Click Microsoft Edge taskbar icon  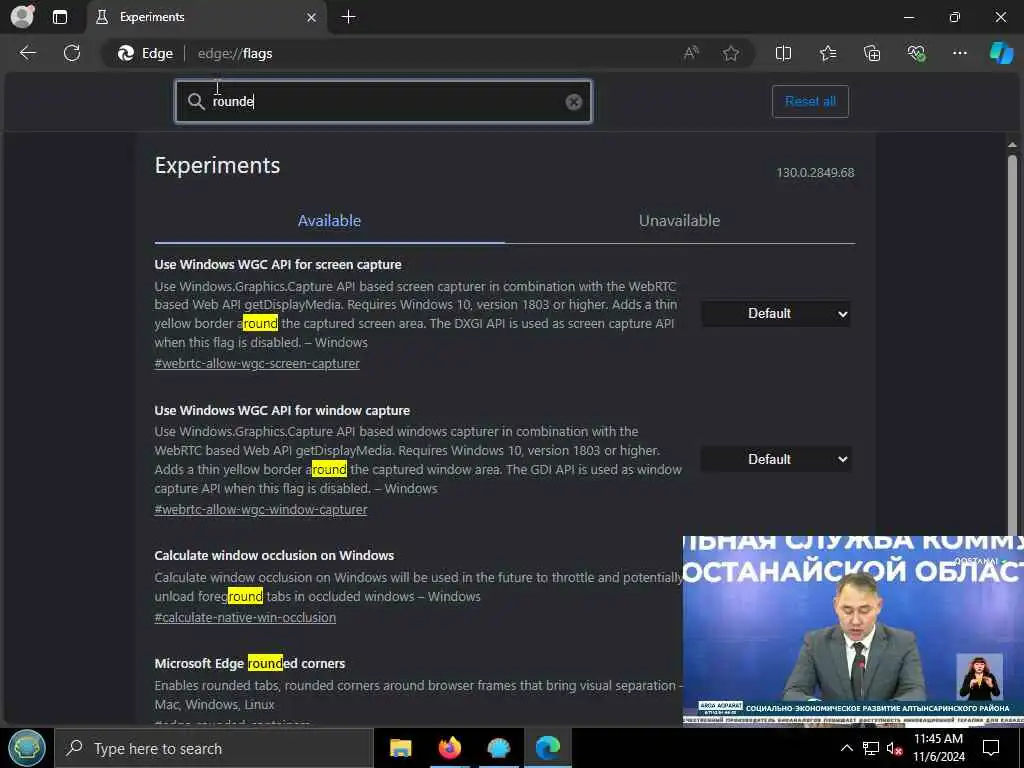point(548,748)
